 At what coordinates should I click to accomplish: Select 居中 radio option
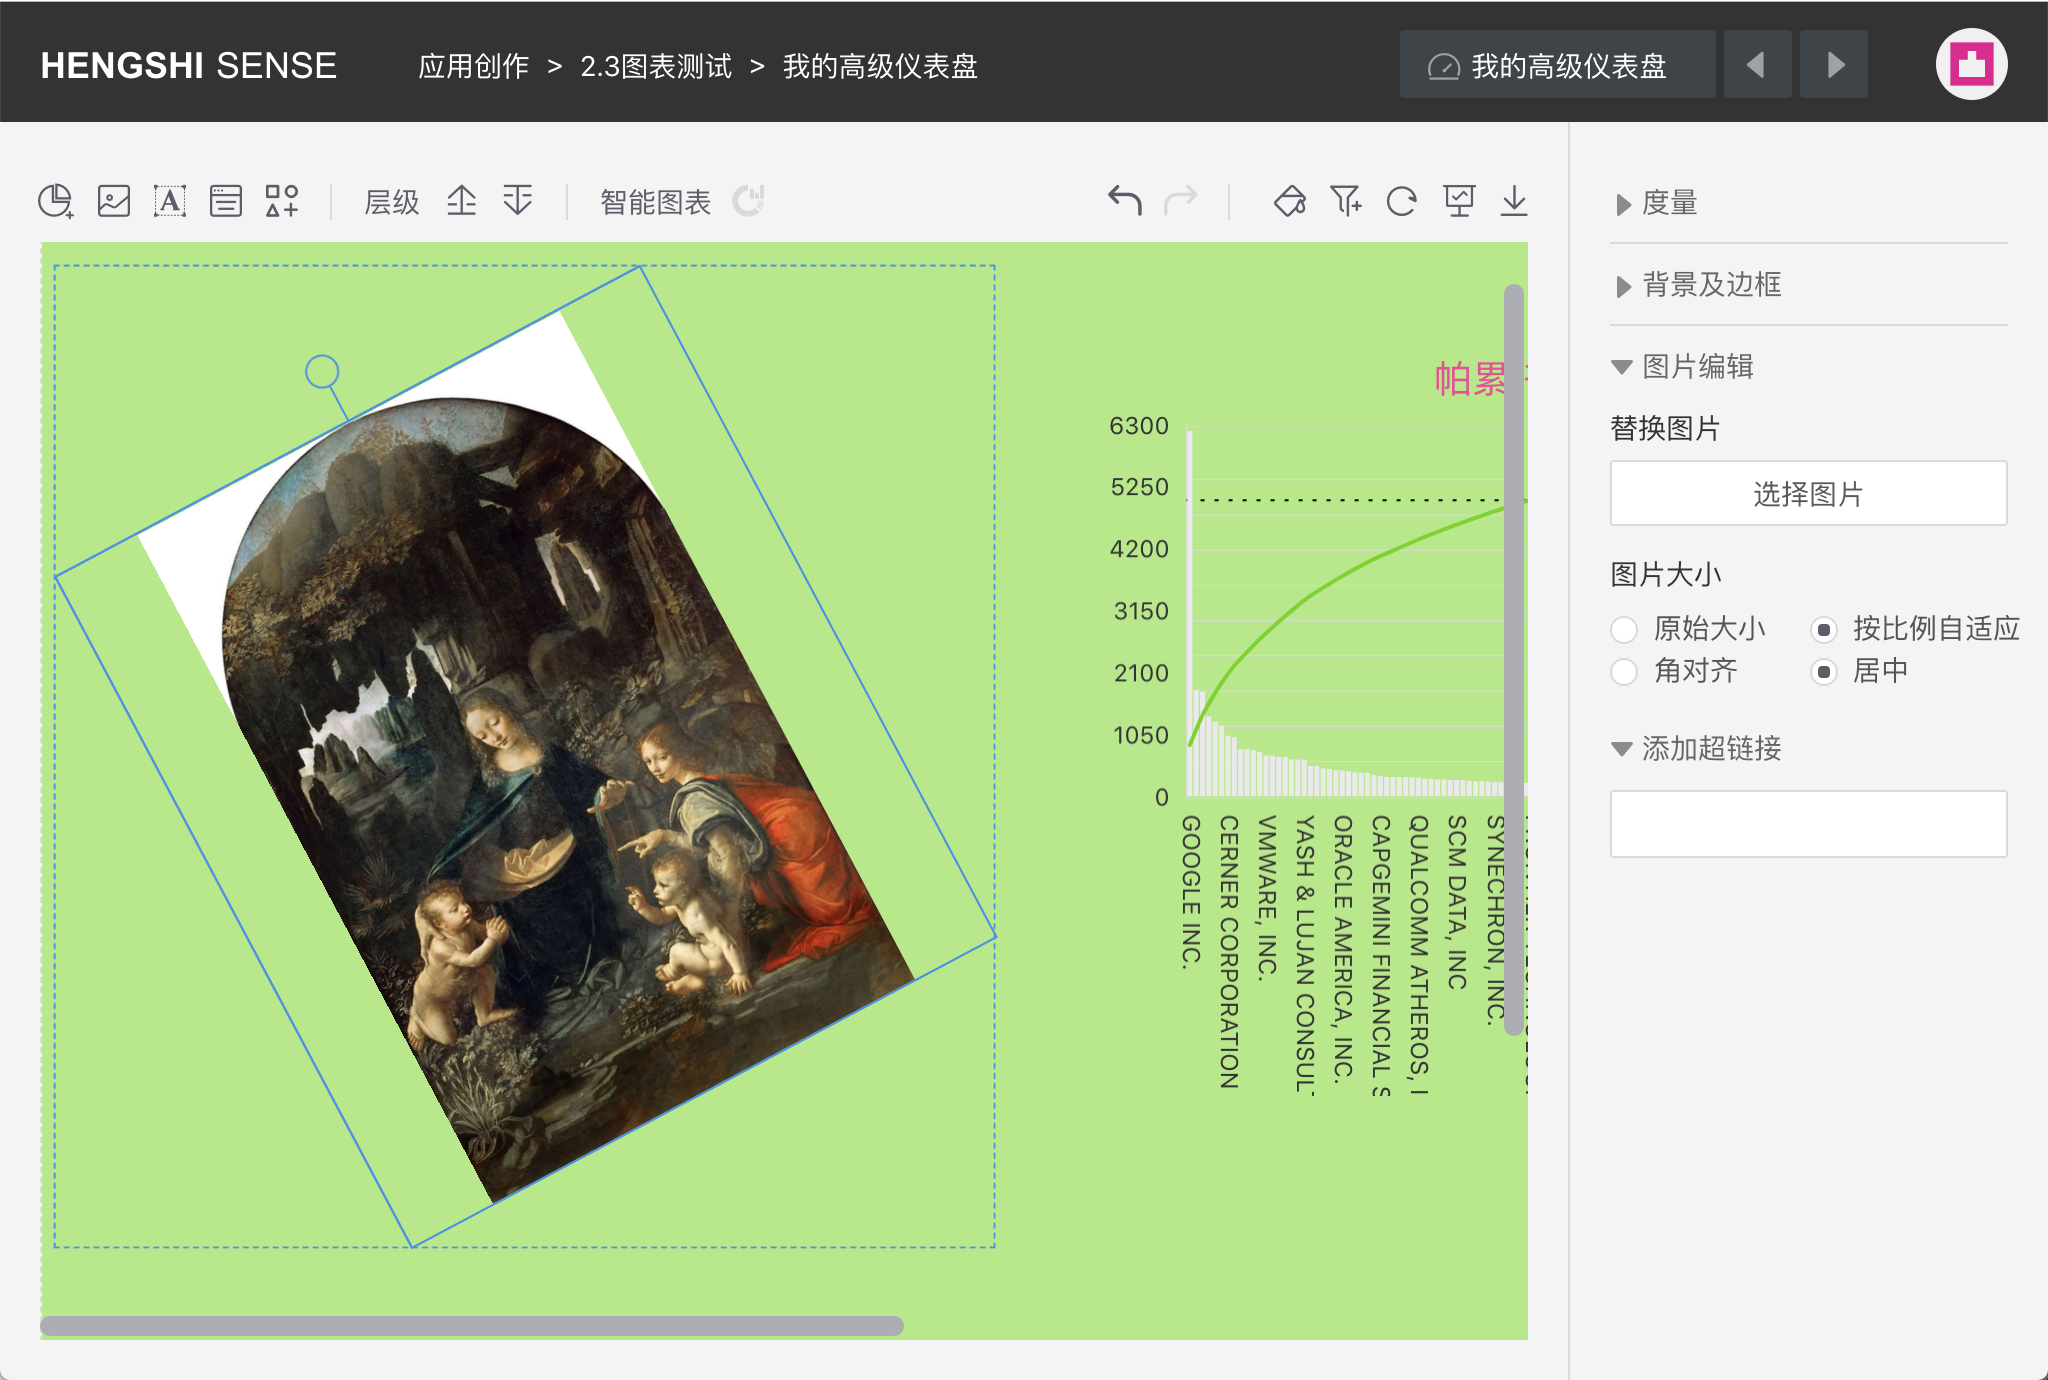tap(1824, 671)
